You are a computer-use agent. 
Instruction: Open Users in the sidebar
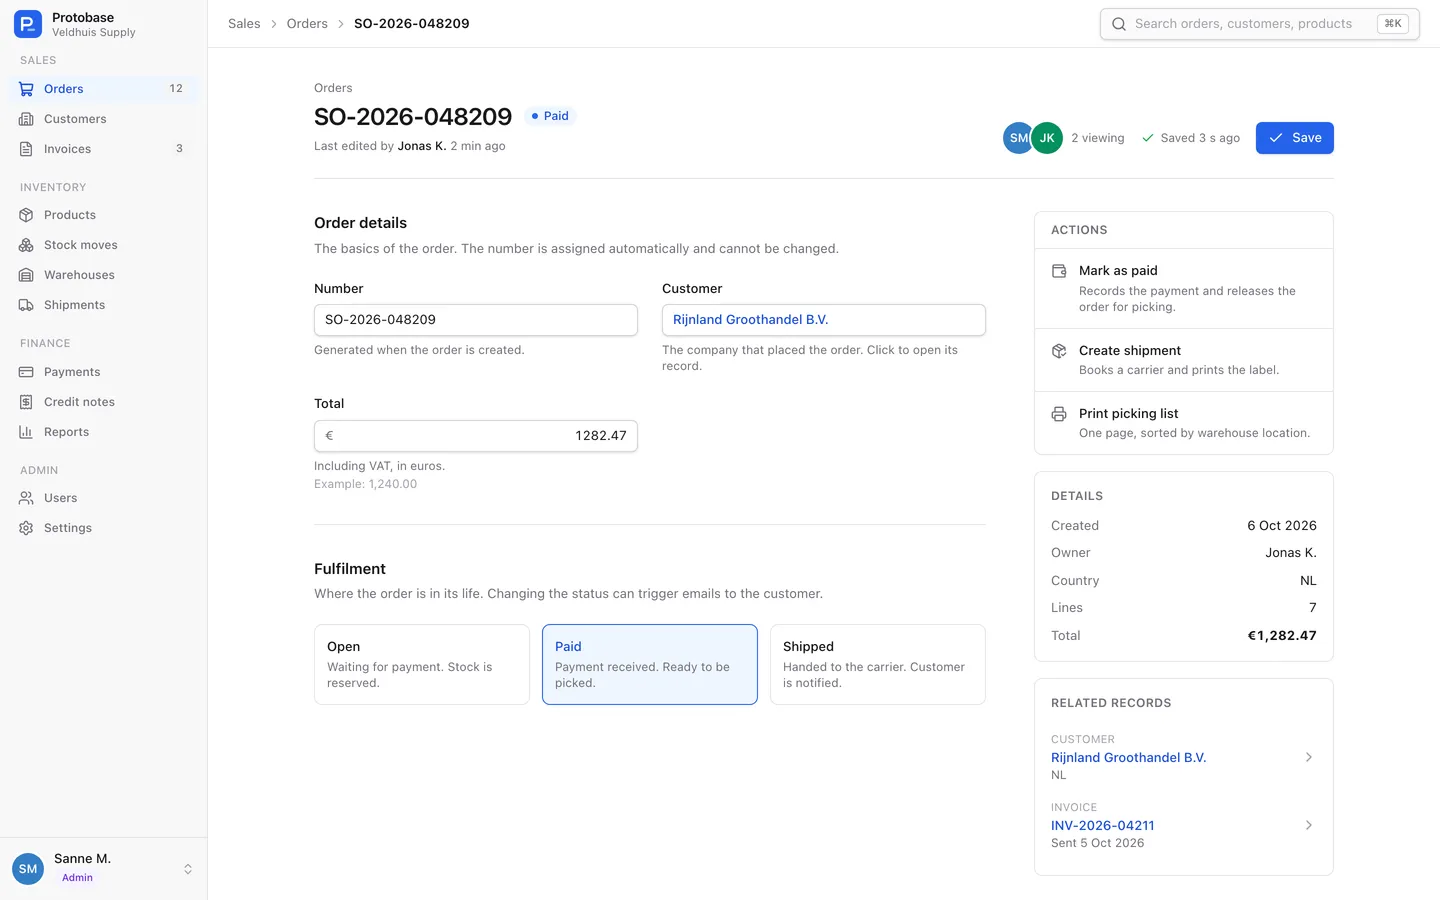(x=104, y=498)
